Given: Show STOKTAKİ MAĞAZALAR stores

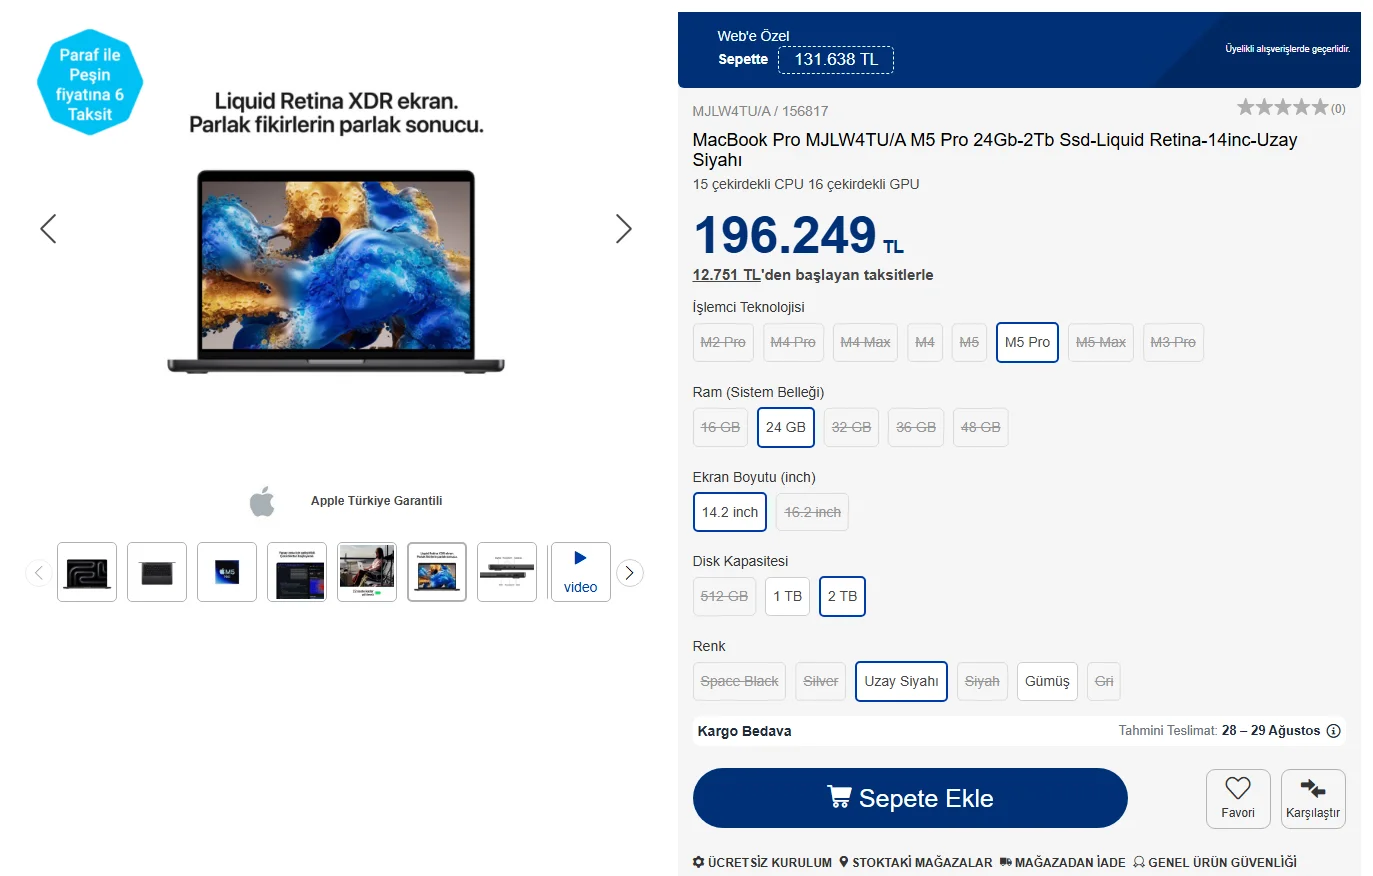Looking at the screenshot, I should (x=916, y=862).
